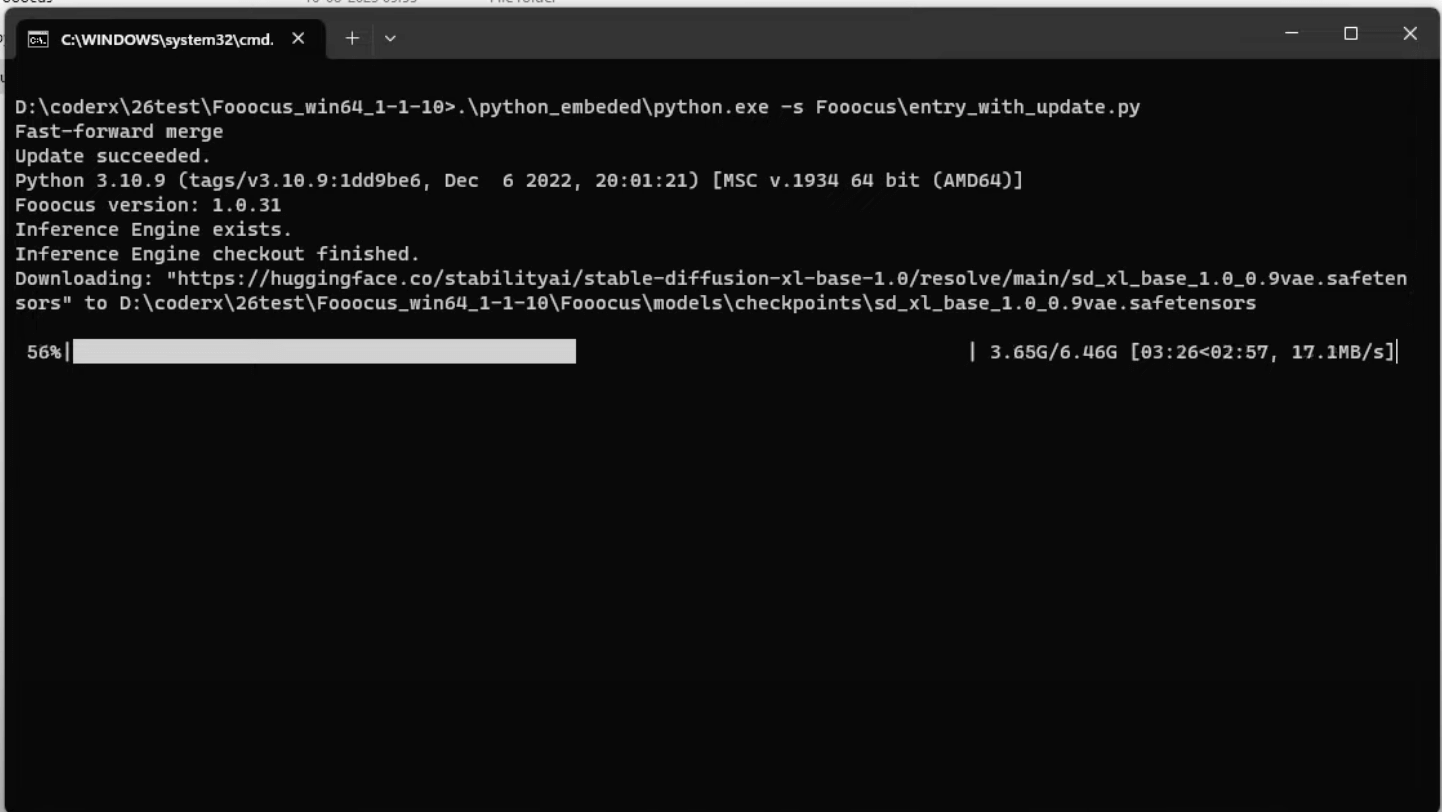The width and height of the screenshot is (1442, 812).
Task: Click the "Inference Engine checkout finished." line
Action: pos(217,254)
